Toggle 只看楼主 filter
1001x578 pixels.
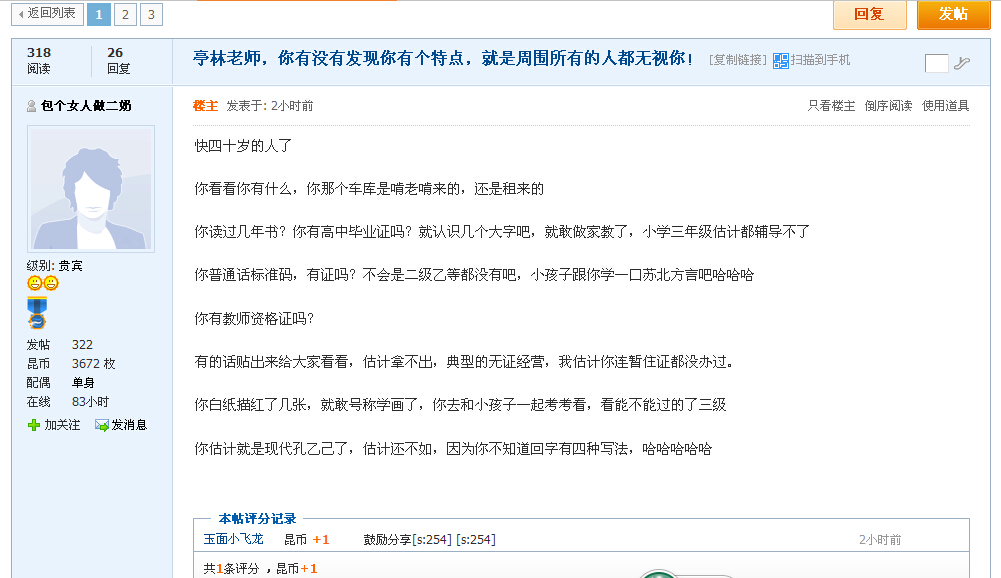[x=831, y=105]
